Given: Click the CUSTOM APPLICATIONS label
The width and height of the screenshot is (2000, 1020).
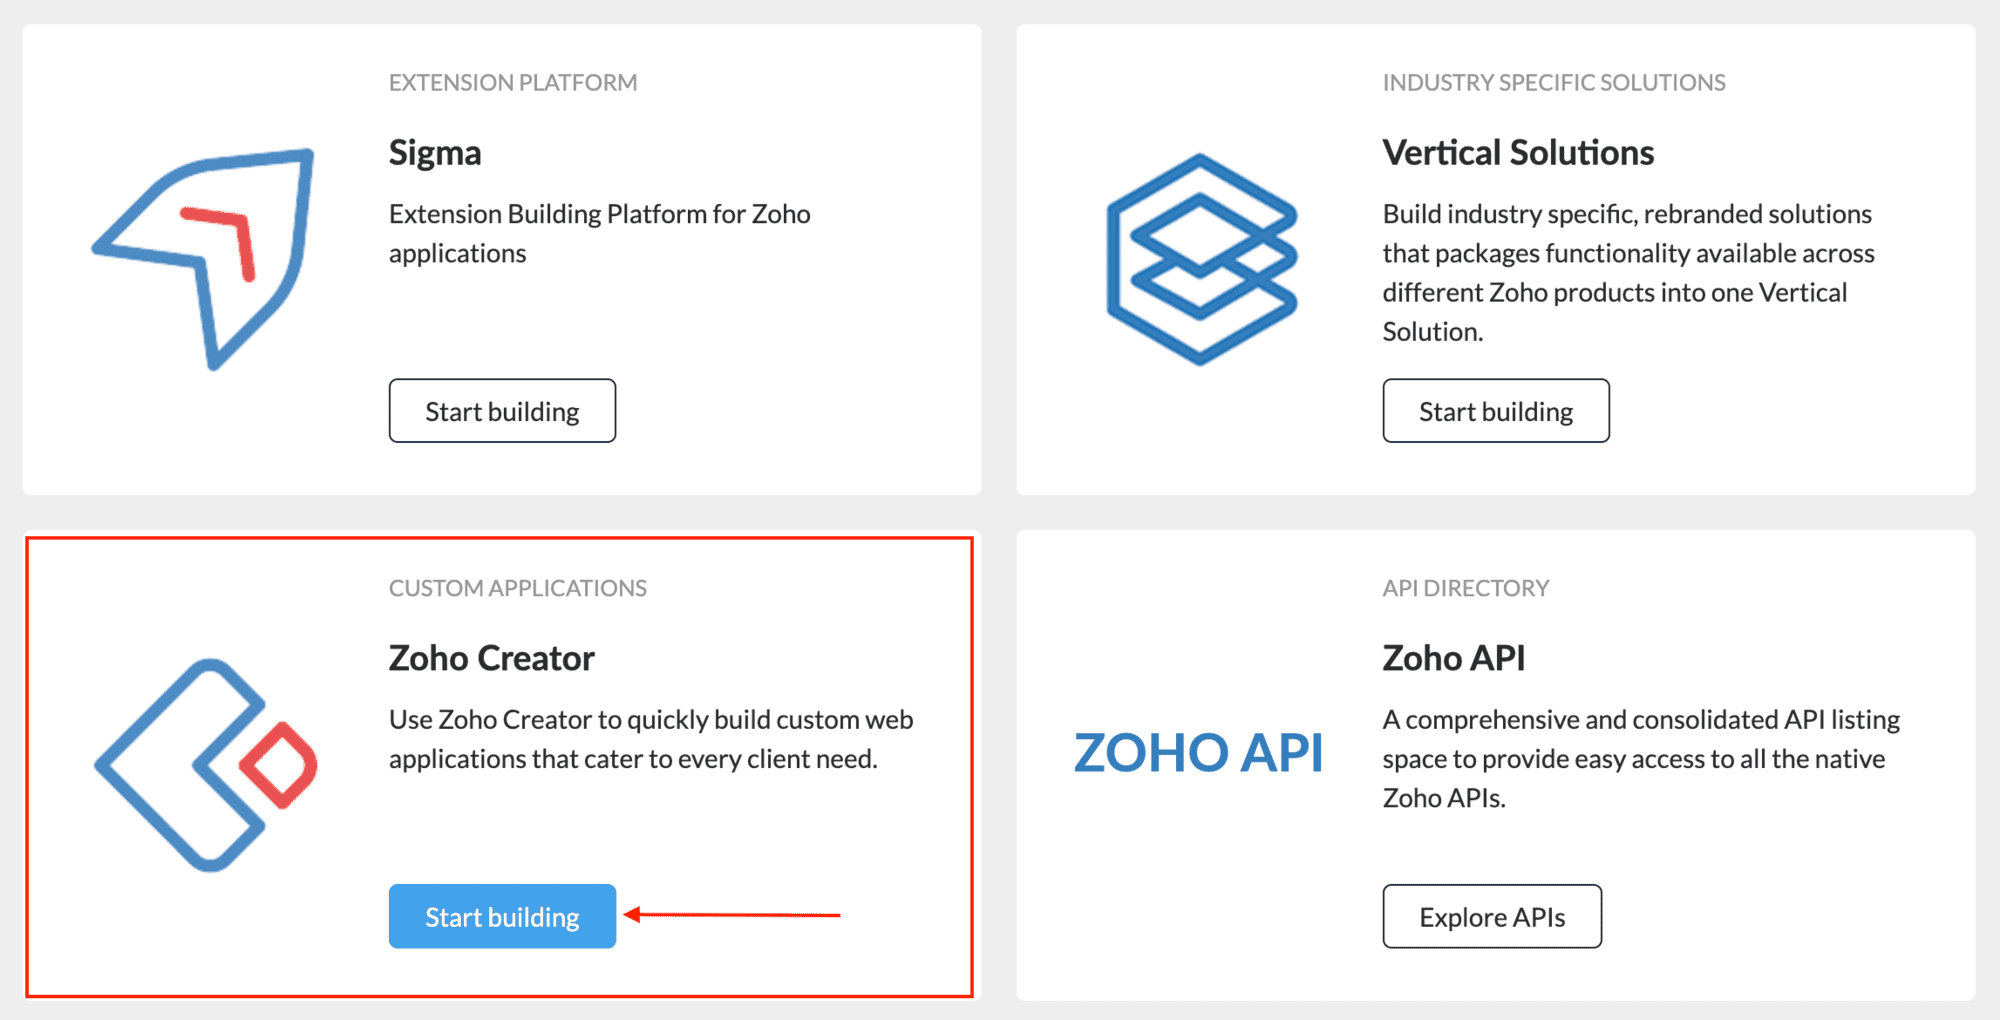Looking at the screenshot, I should [x=518, y=588].
